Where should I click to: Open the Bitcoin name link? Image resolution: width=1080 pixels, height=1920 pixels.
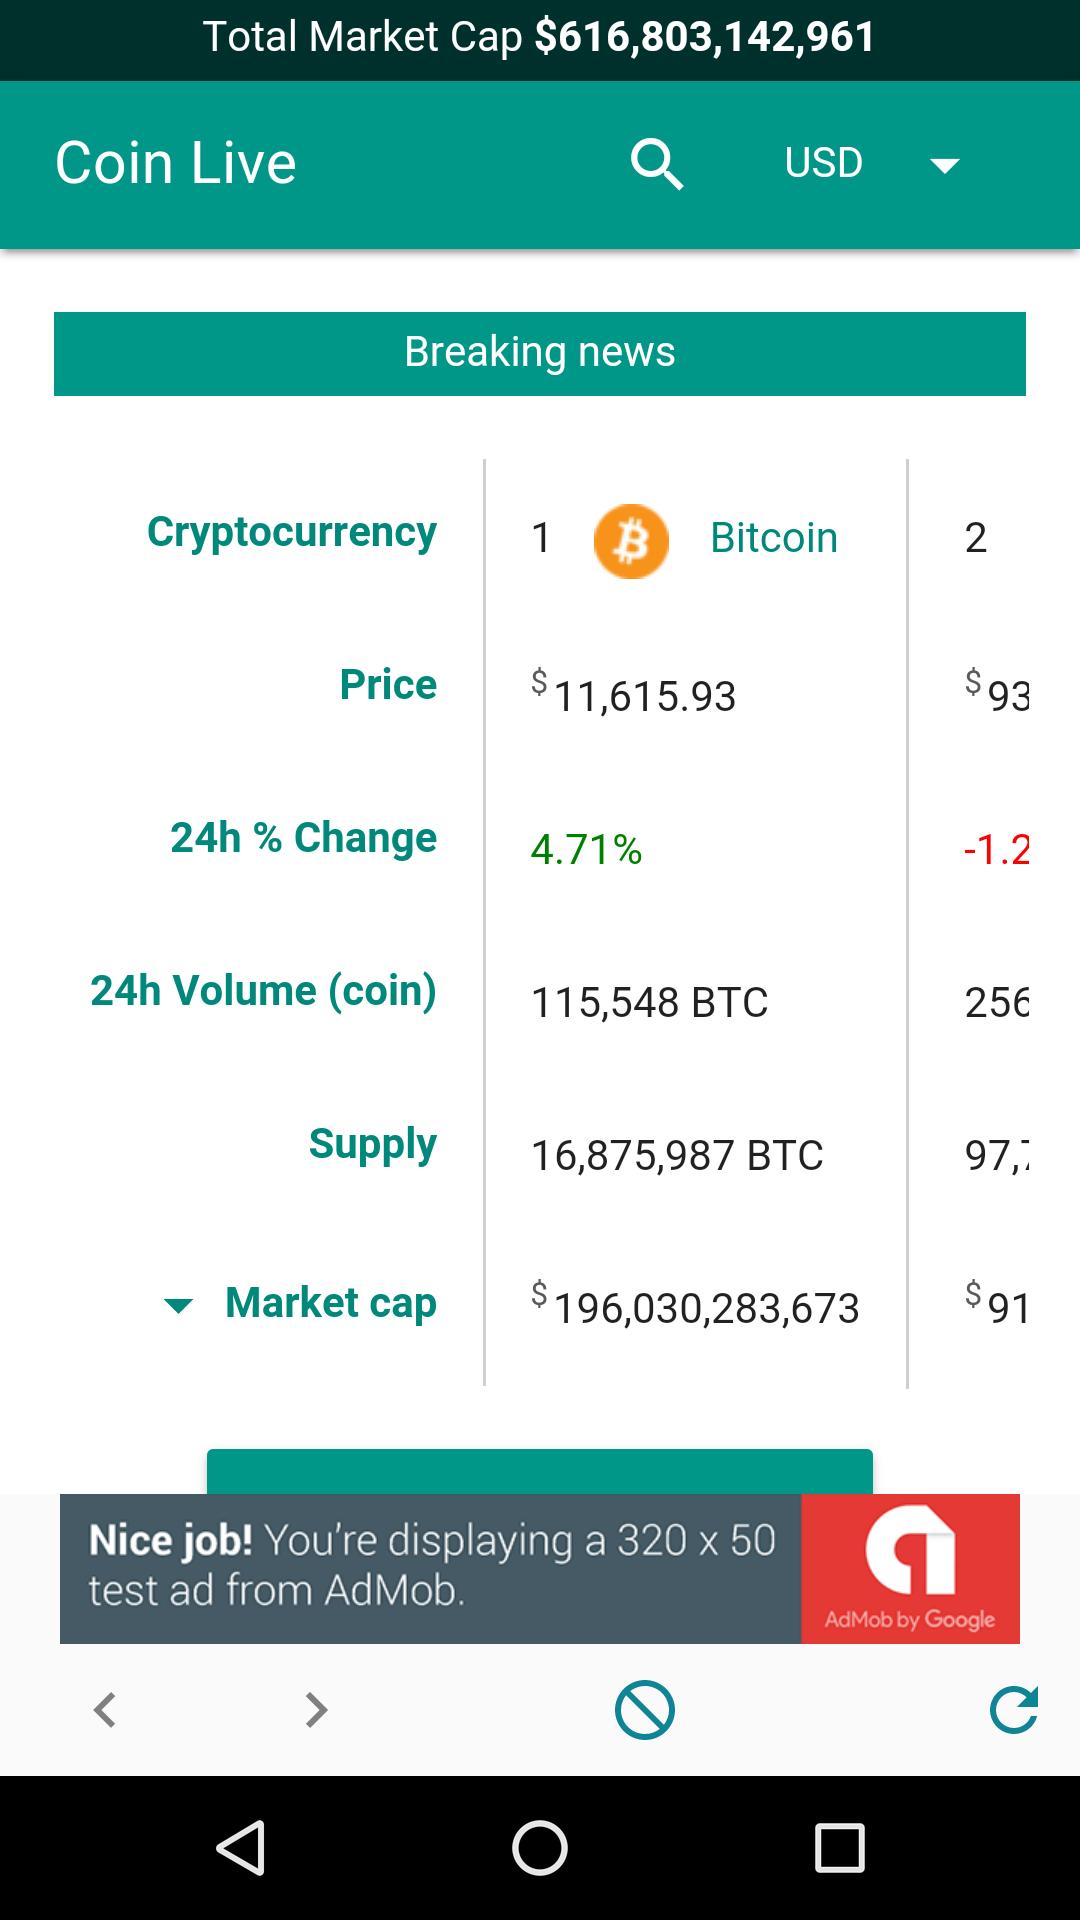774,538
